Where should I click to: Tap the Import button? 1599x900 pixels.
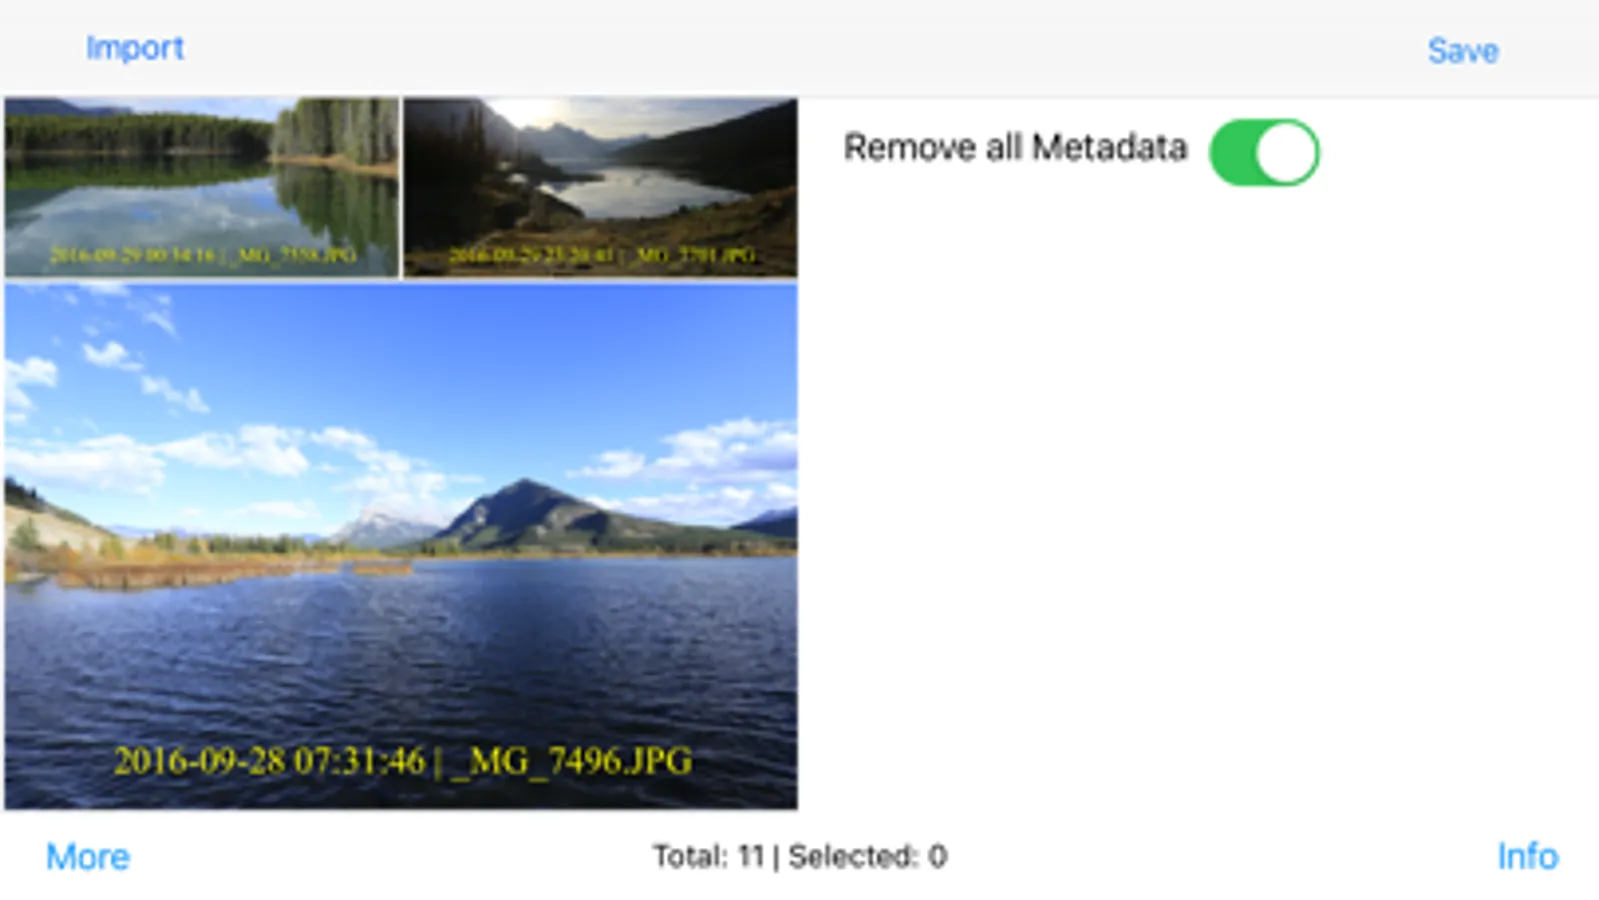coord(135,48)
